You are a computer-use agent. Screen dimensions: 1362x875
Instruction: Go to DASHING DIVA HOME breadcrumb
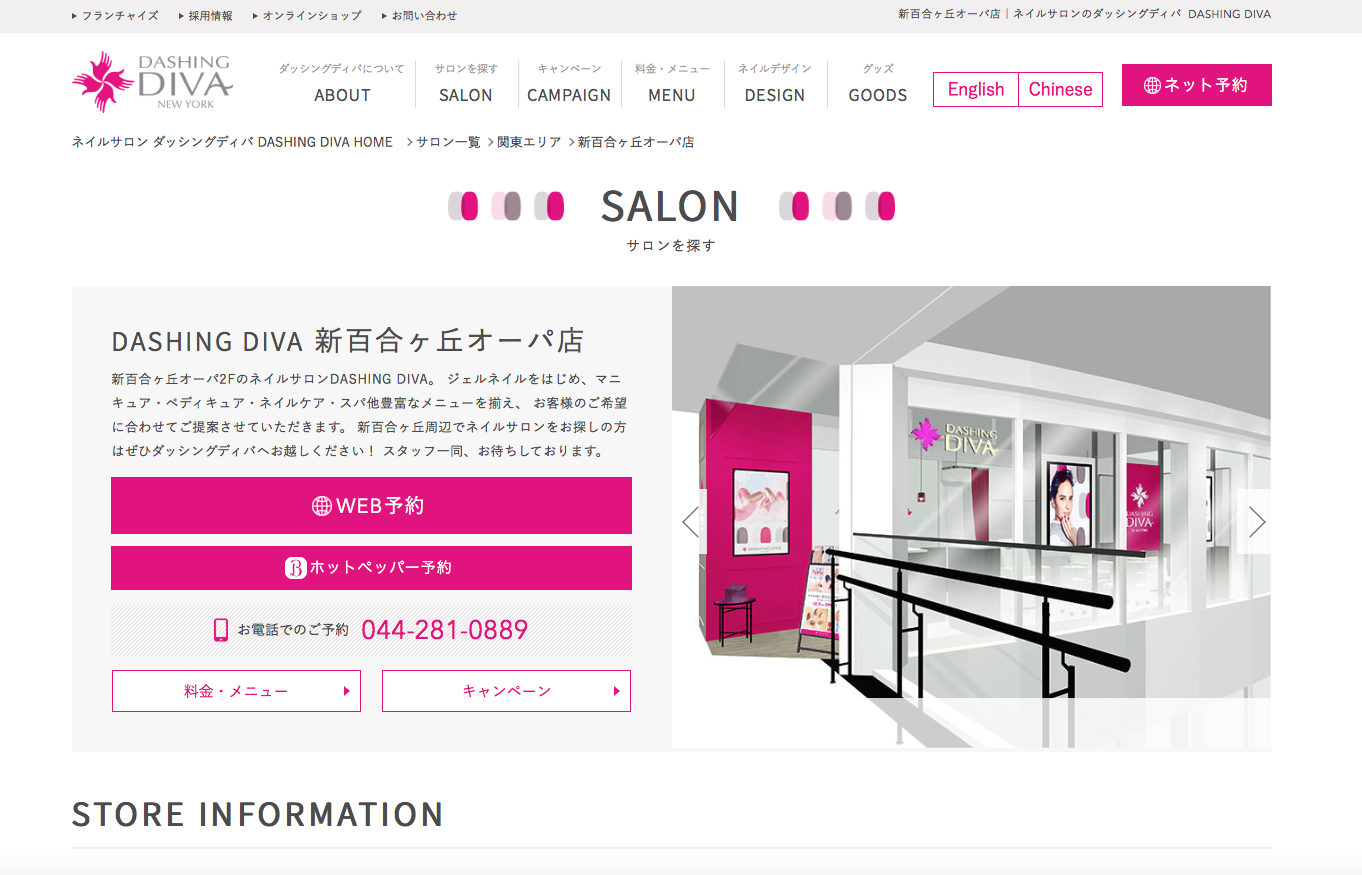coord(232,142)
